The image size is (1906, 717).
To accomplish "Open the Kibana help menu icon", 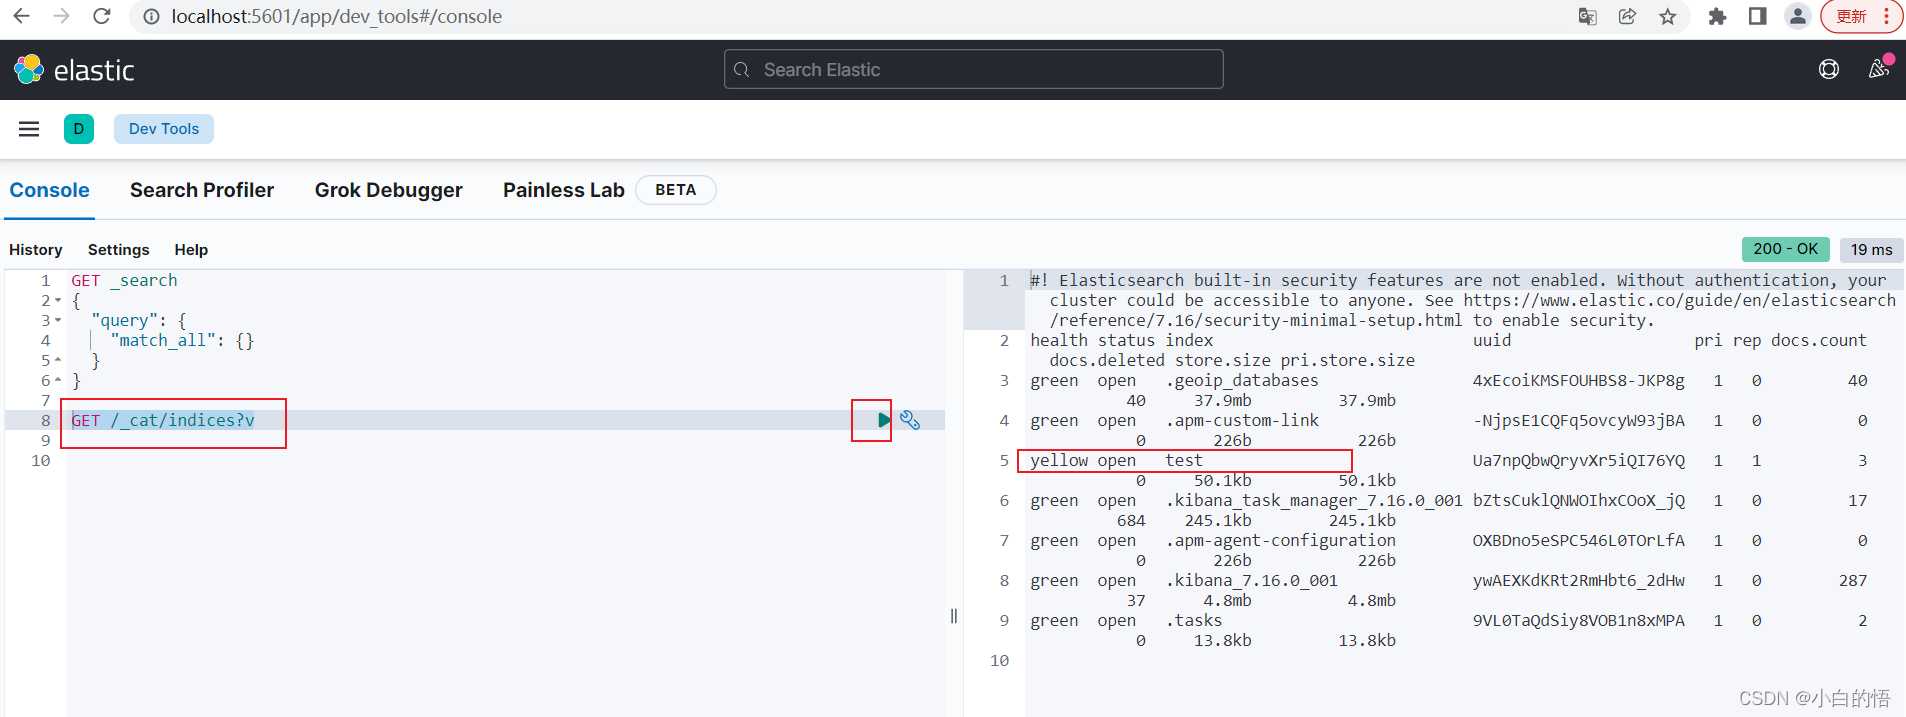I will (x=1829, y=69).
